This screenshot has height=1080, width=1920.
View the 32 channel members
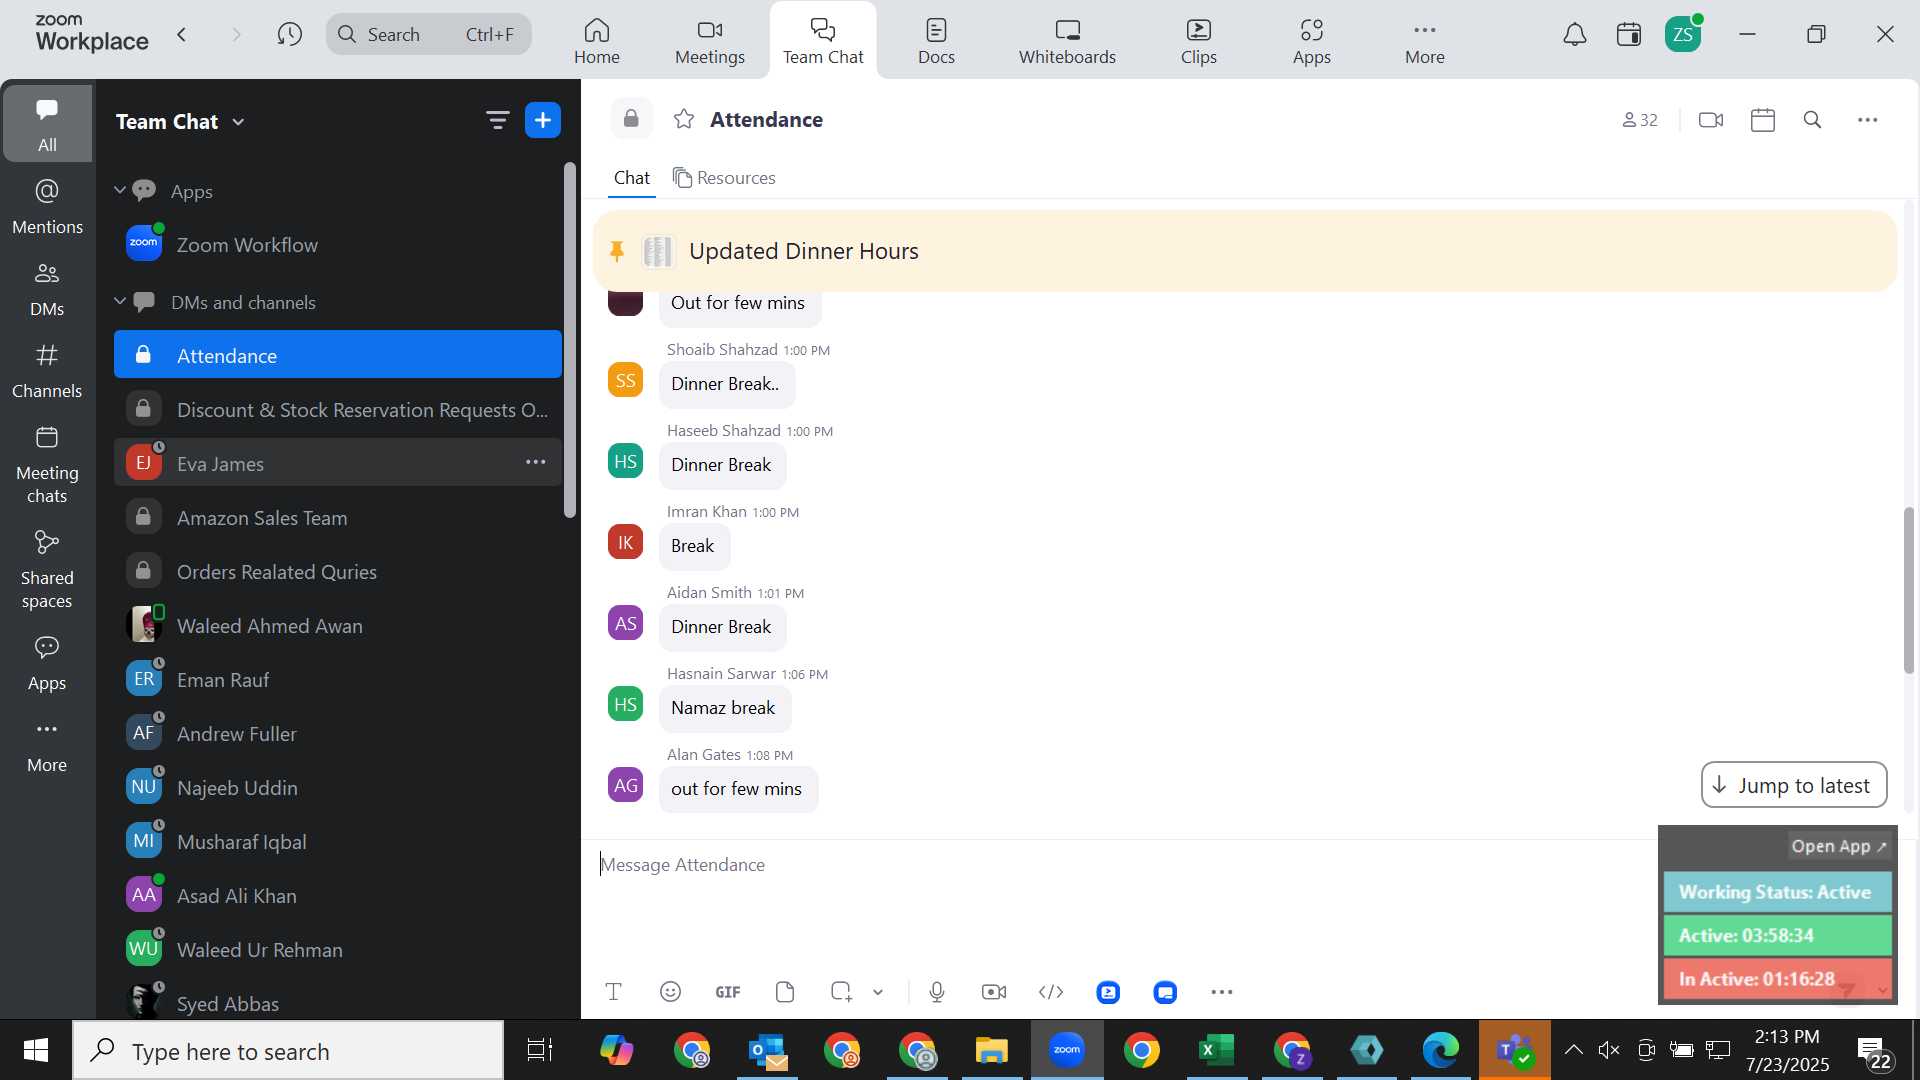coord(1640,120)
